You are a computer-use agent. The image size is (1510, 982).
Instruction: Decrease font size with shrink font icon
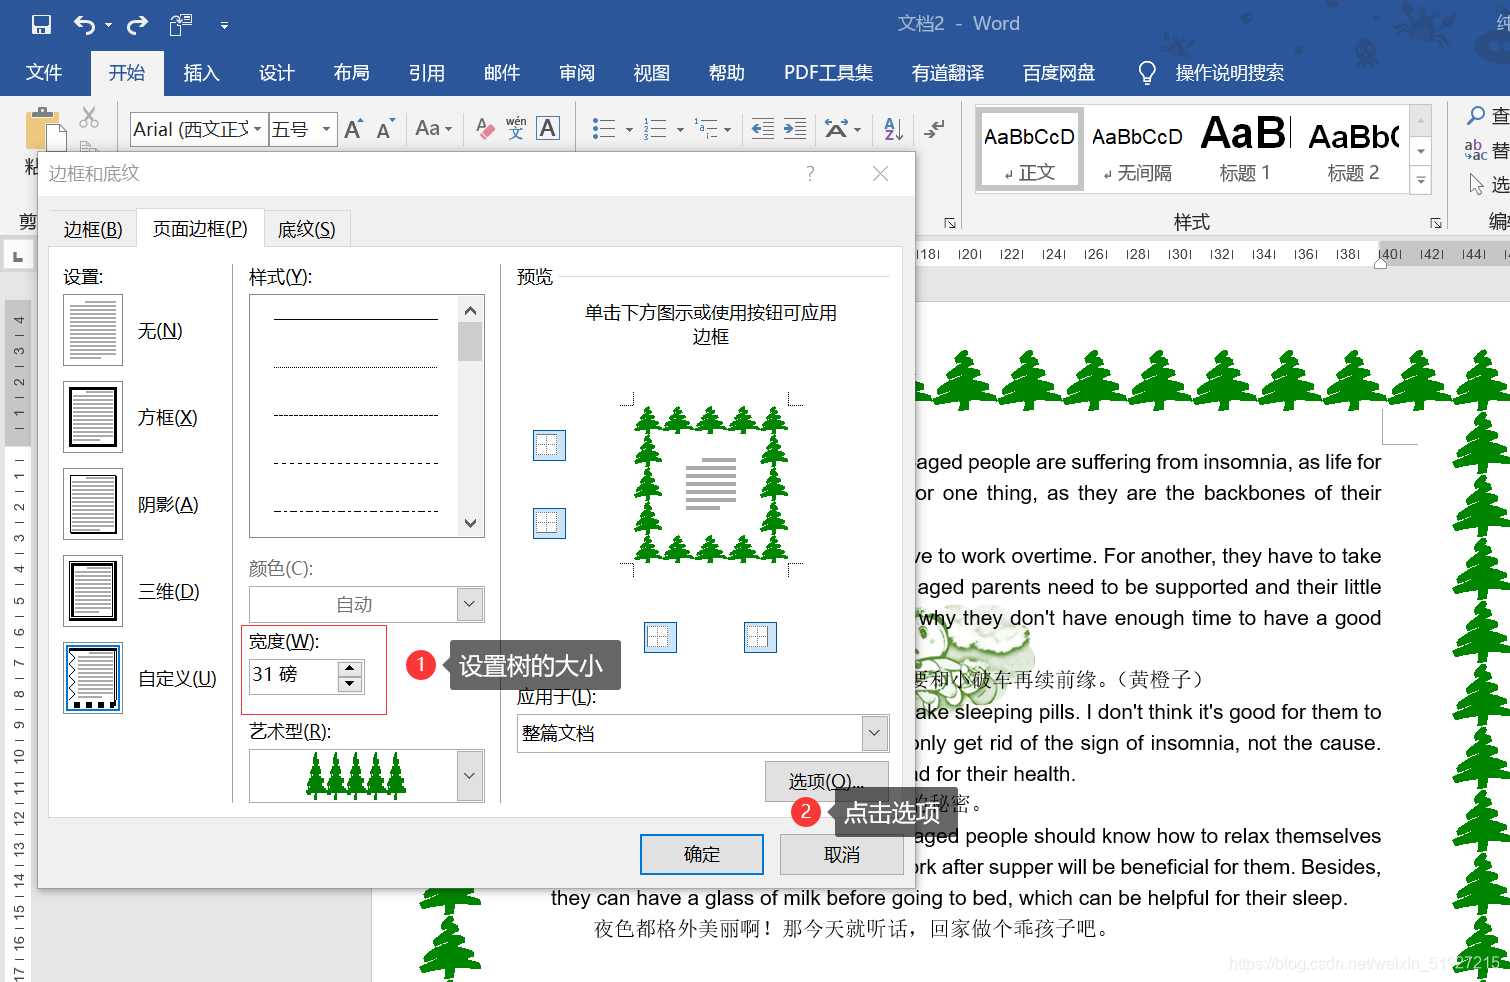pos(385,129)
